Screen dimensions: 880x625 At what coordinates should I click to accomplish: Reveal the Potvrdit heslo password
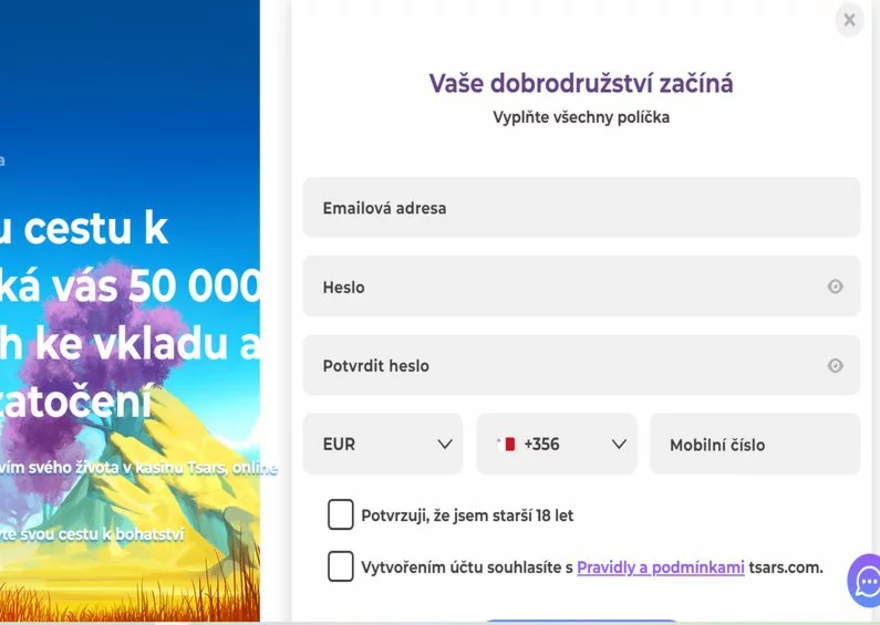(x=835, y=366)
